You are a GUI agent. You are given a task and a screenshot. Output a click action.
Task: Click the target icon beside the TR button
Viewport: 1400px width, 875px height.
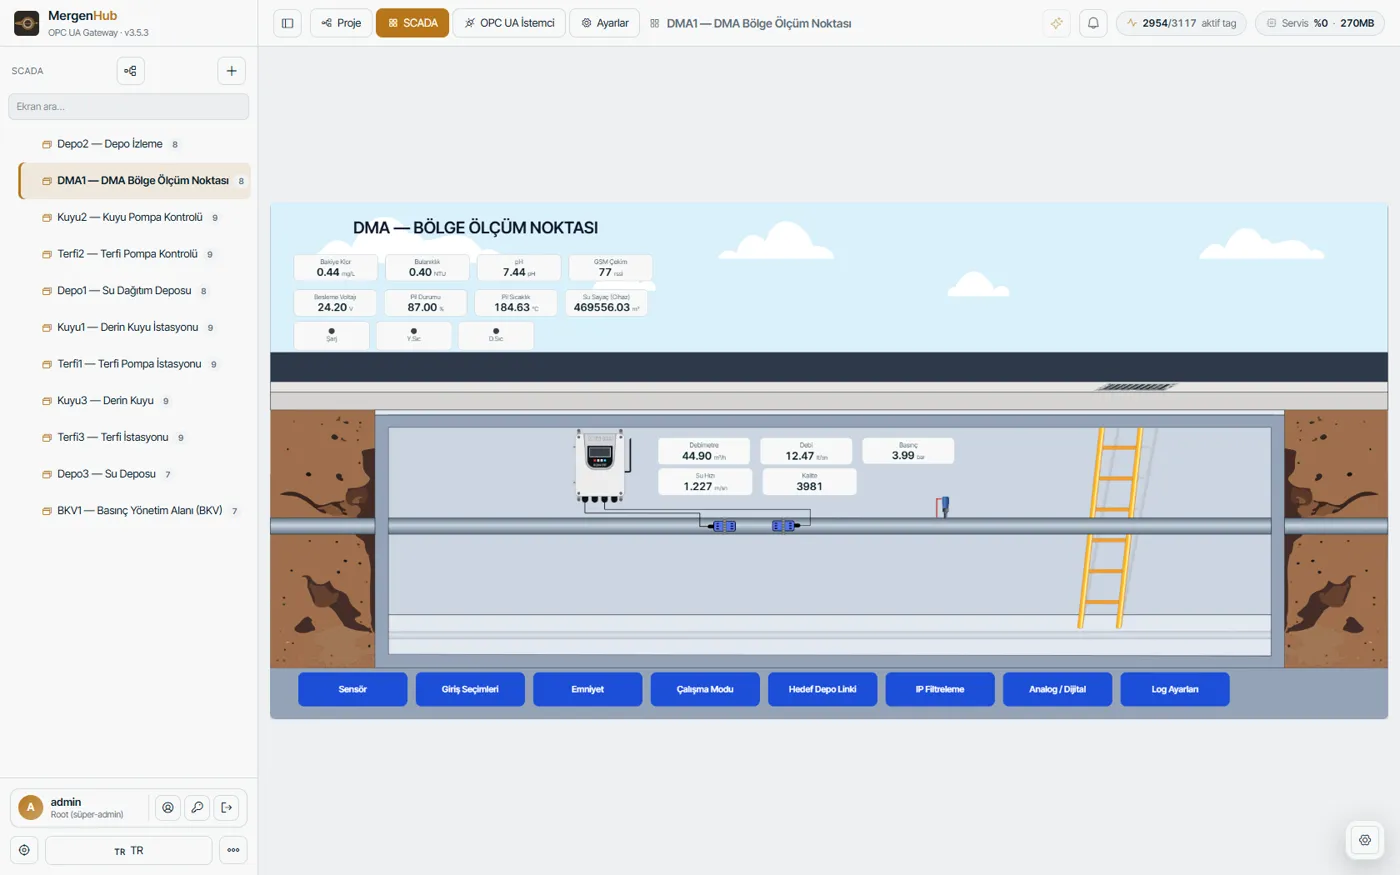pyautogui.click(x=24, y=850)
